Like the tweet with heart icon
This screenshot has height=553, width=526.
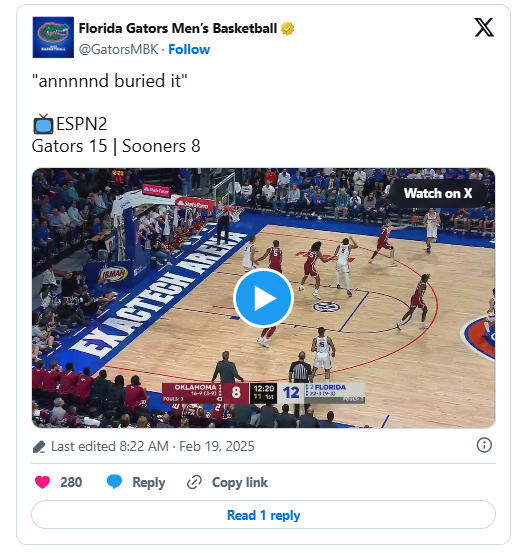tap(42, 482)
